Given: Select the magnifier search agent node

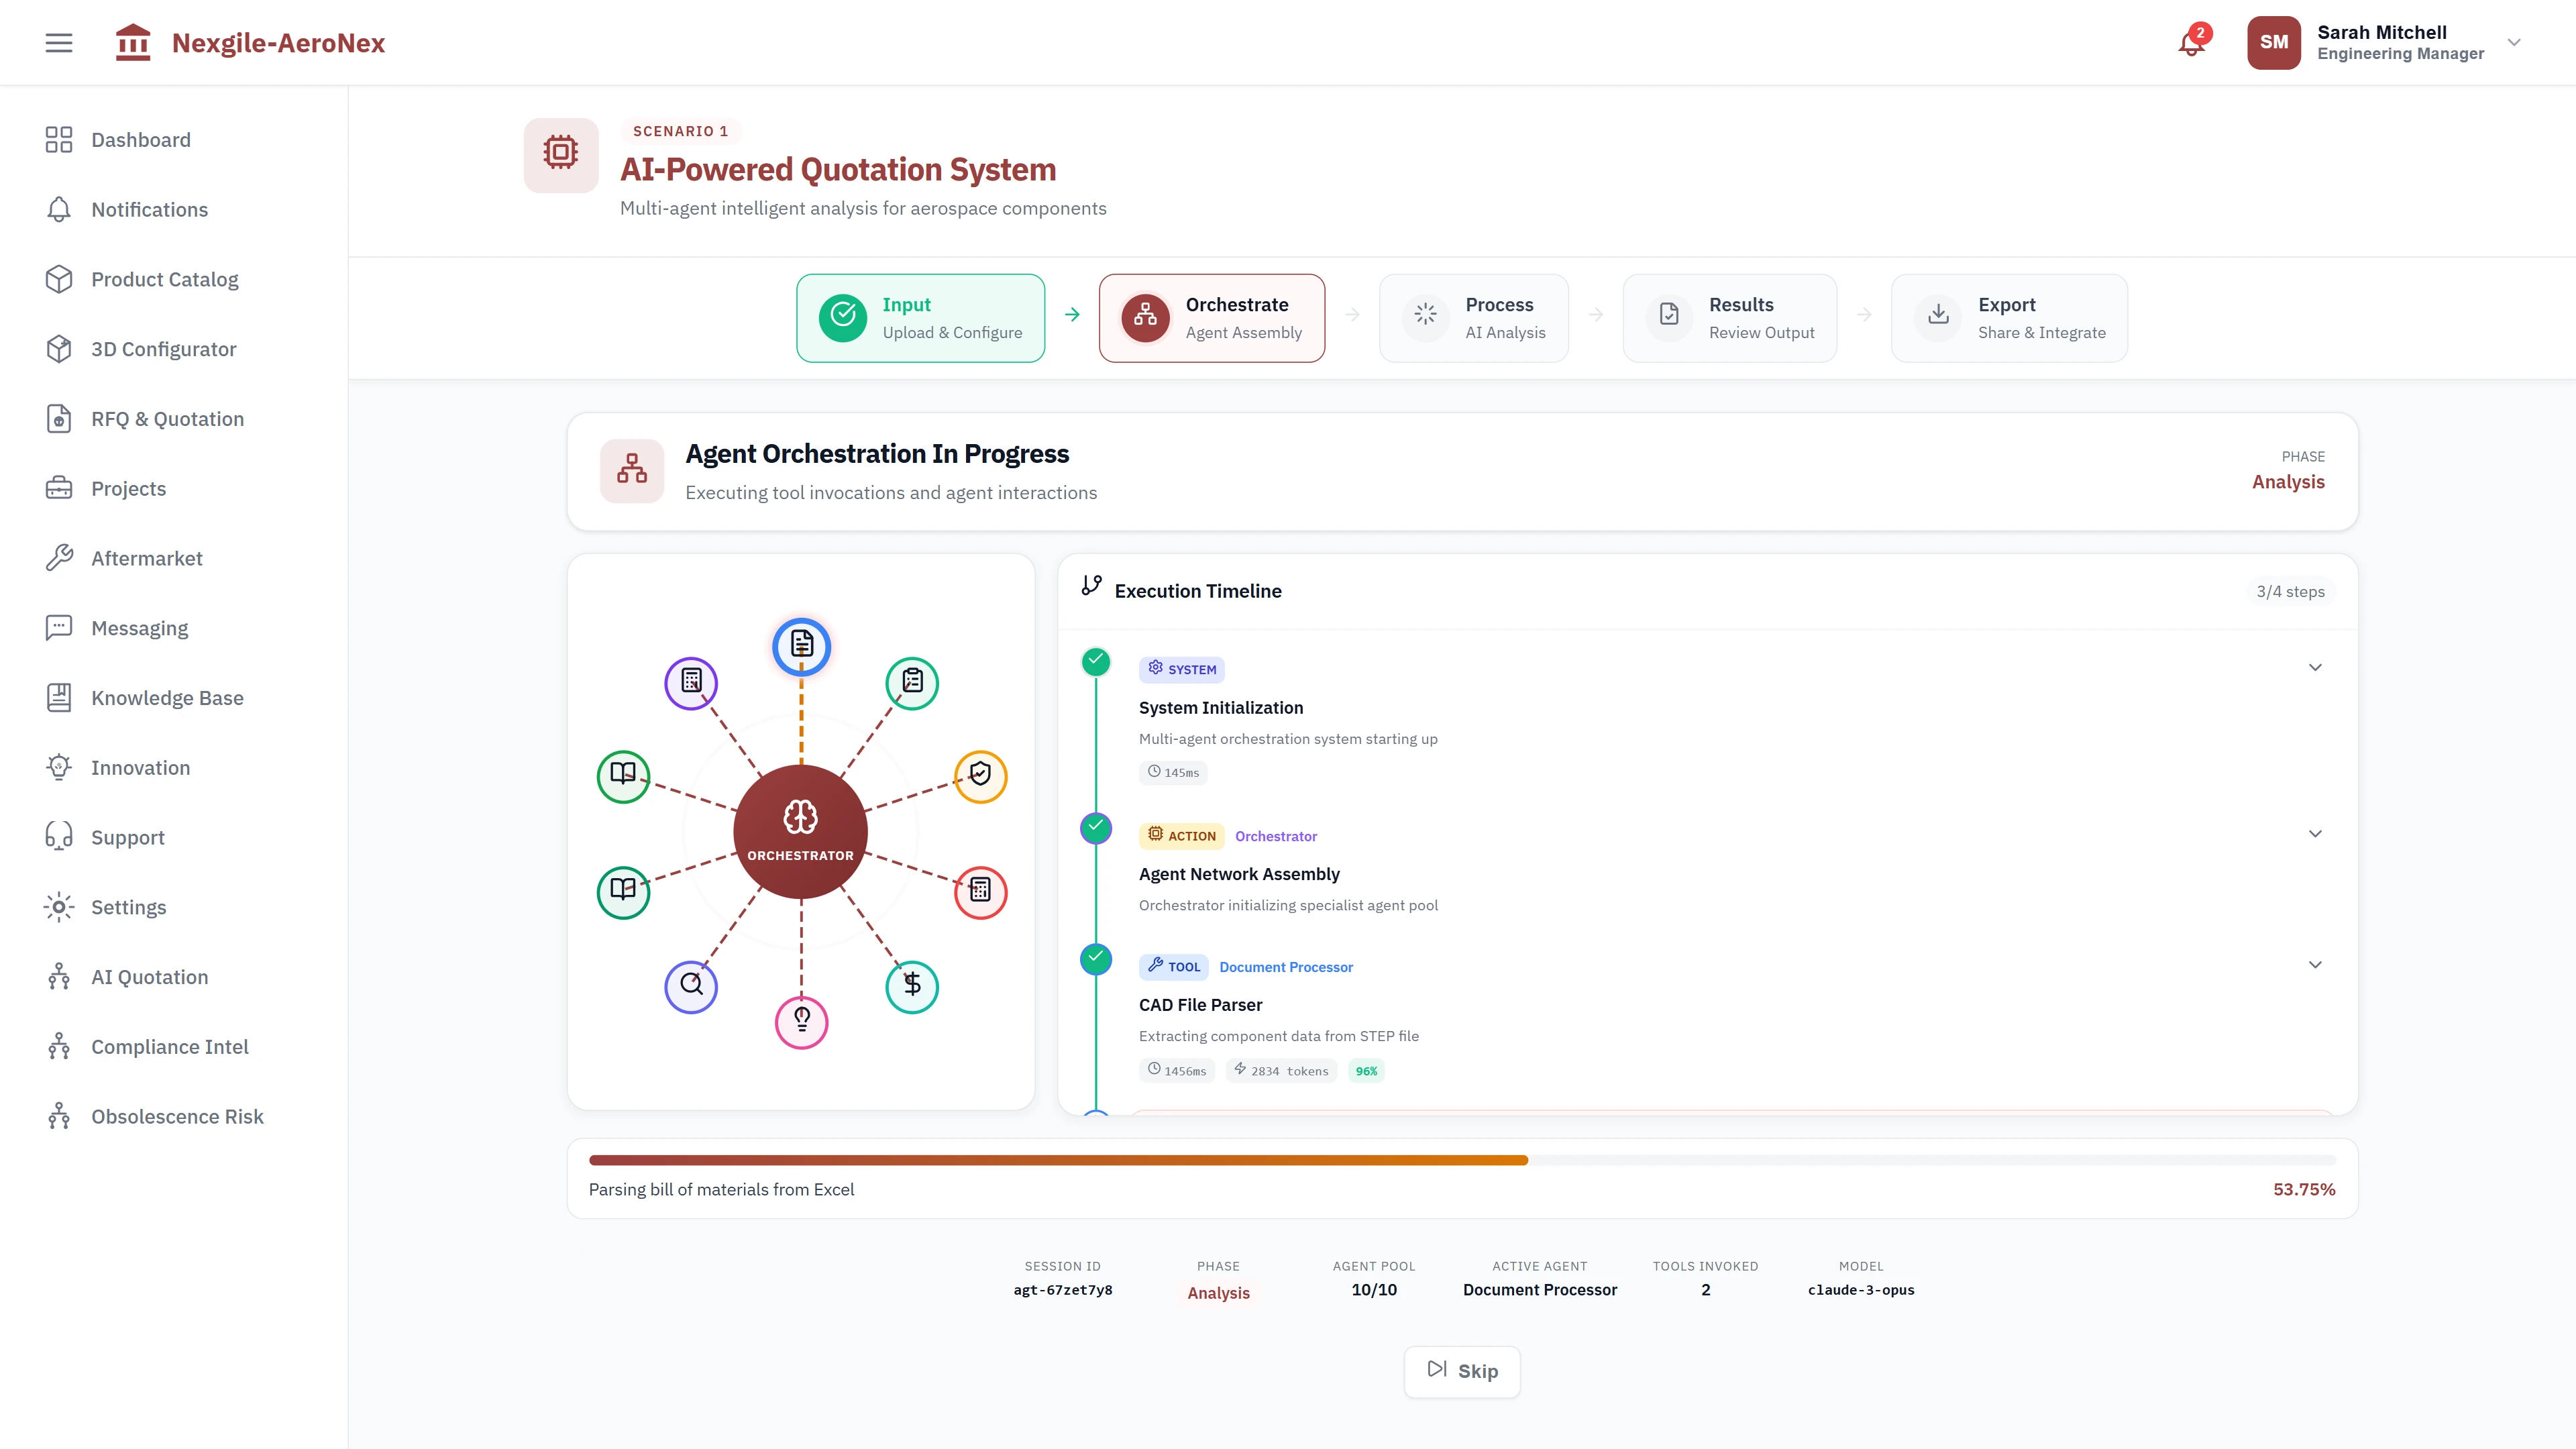Looking at the screenshot, I should (691, 986).
